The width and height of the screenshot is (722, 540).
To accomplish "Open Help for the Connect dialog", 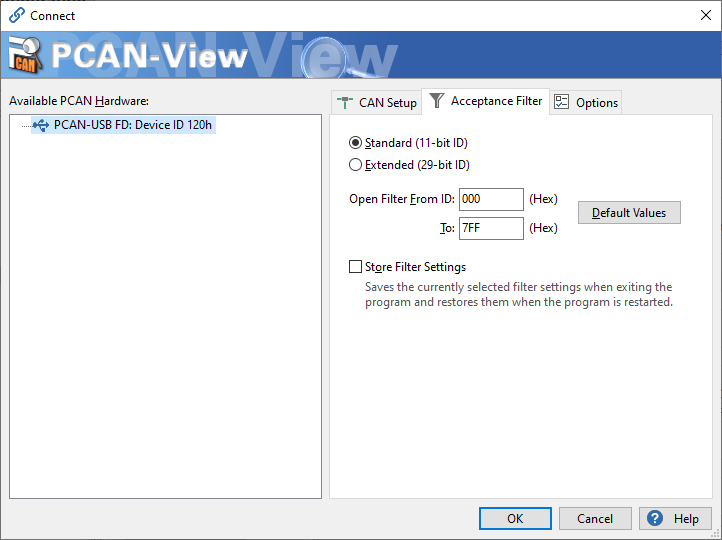I will click(675, 519).
